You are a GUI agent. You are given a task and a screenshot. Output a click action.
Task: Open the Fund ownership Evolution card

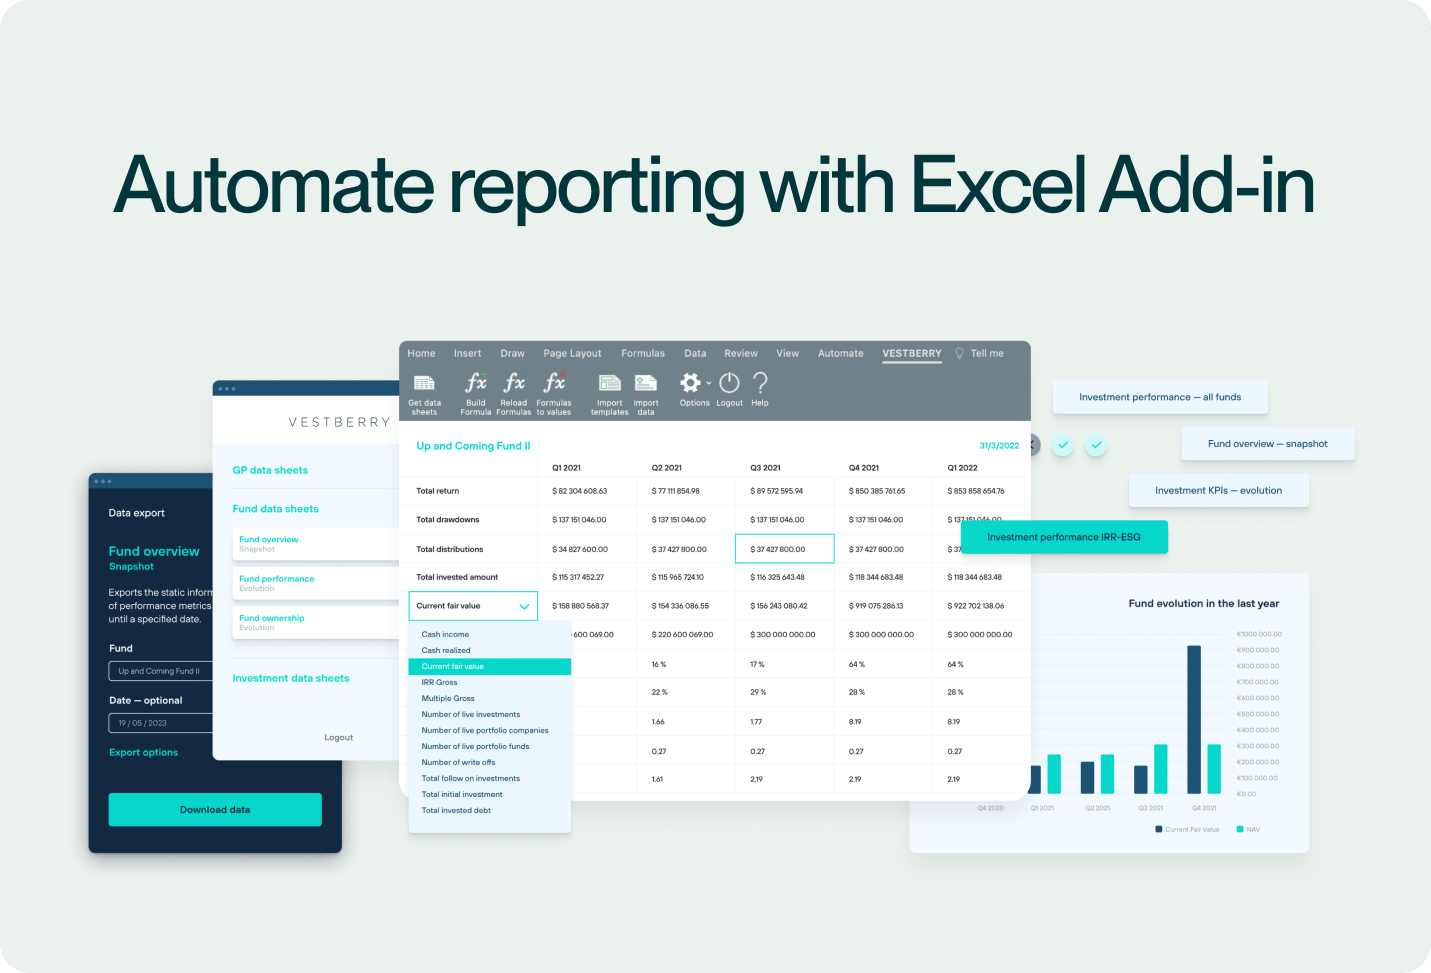[316, 622]
